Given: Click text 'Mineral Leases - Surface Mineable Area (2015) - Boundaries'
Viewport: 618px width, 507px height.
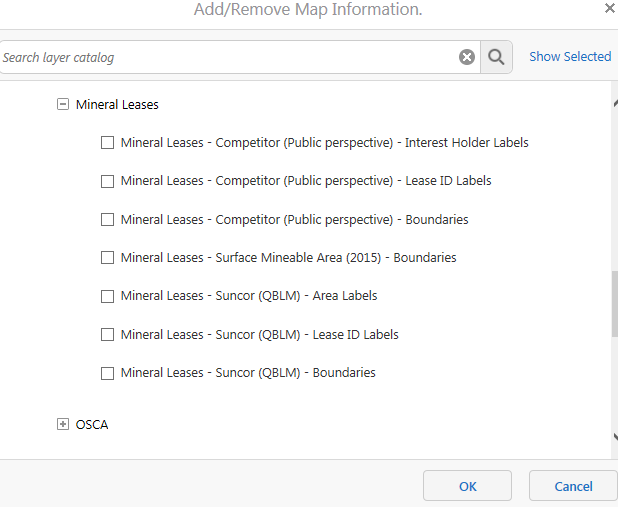Looking at the screenshot, I should [x=289, y=258].
